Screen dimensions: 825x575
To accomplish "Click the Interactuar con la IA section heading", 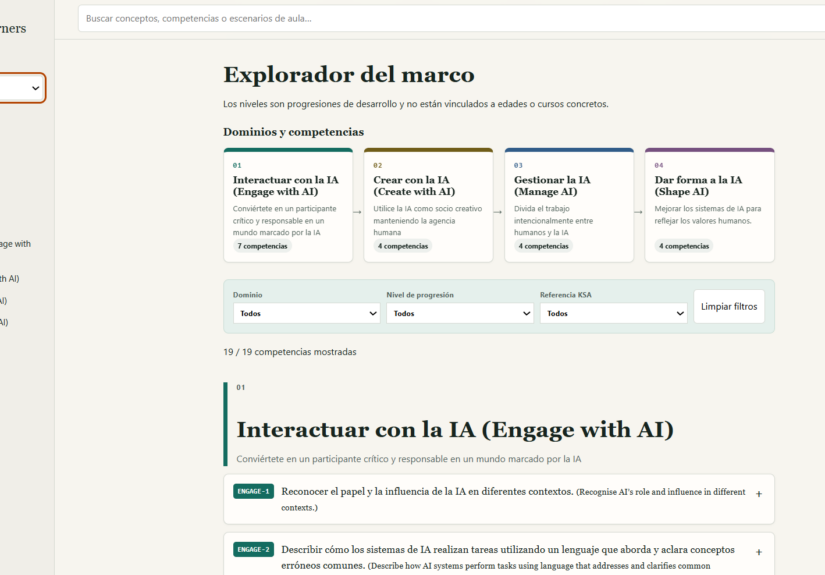I will 455,430.
